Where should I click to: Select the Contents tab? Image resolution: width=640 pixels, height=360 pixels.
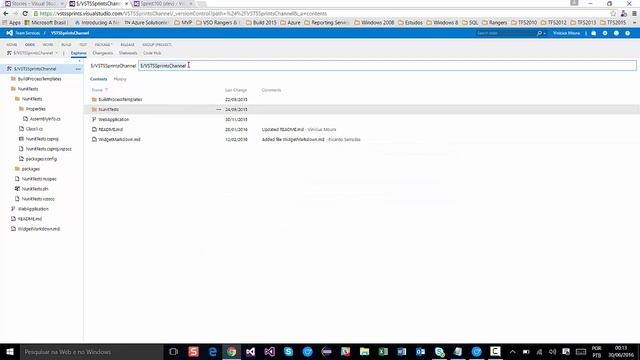point(98,79)
